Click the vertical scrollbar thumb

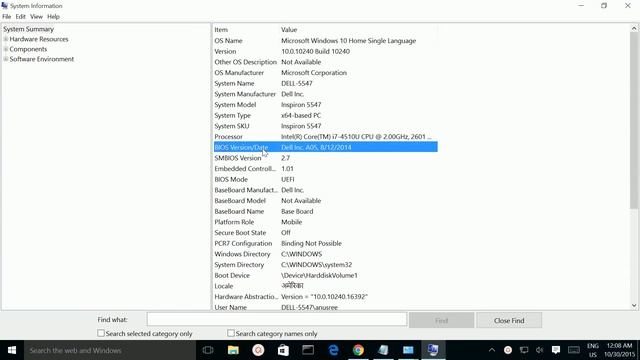(634, 121)
